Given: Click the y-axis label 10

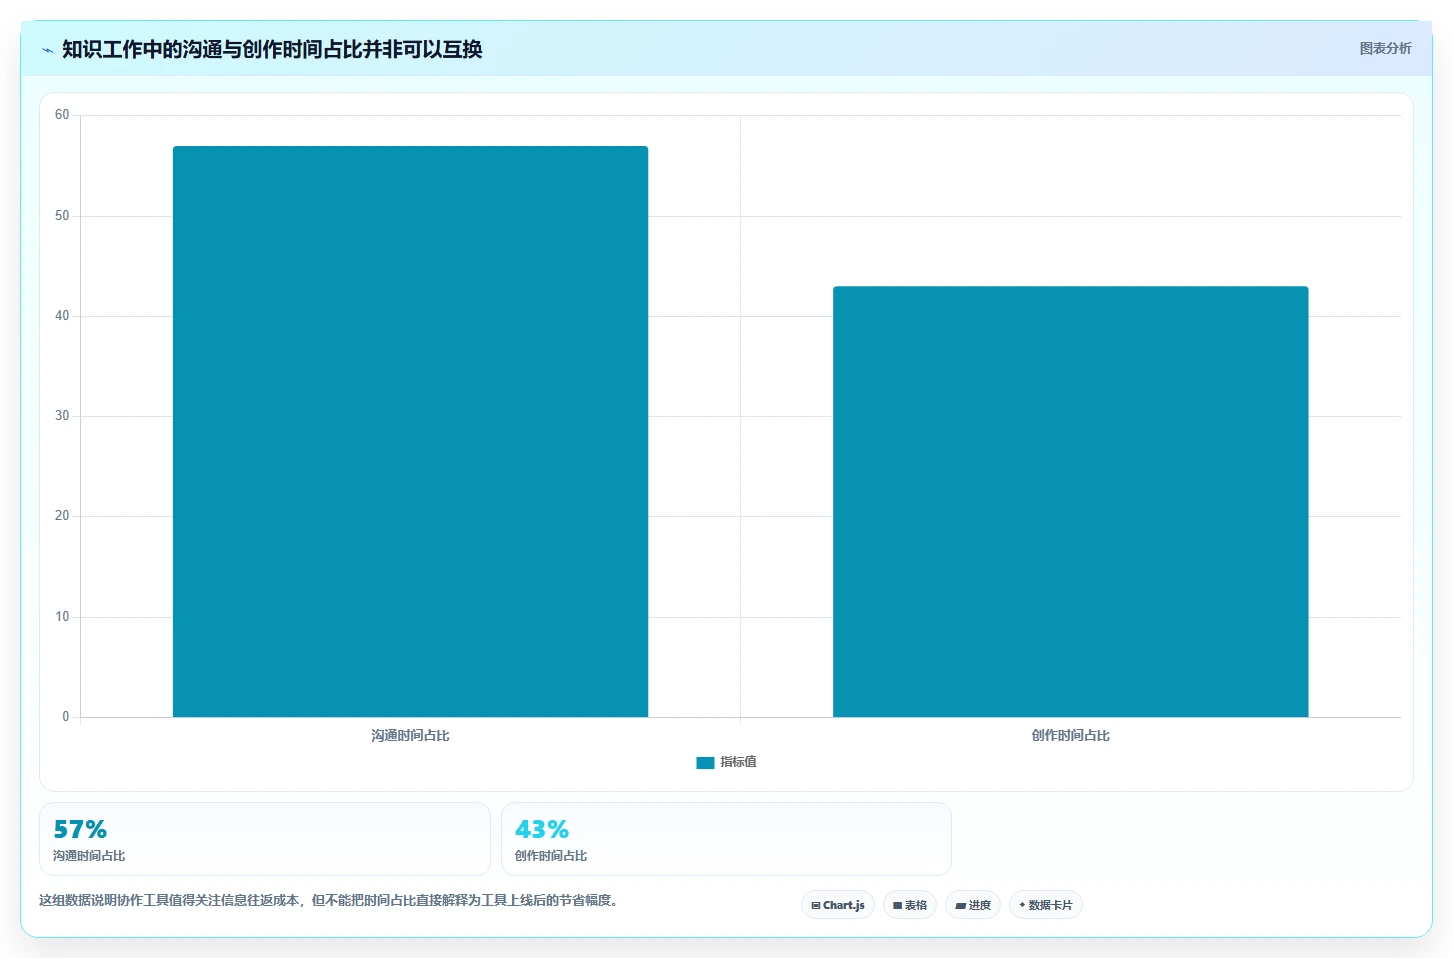Looking at the screenshot, I should (62, 617).
